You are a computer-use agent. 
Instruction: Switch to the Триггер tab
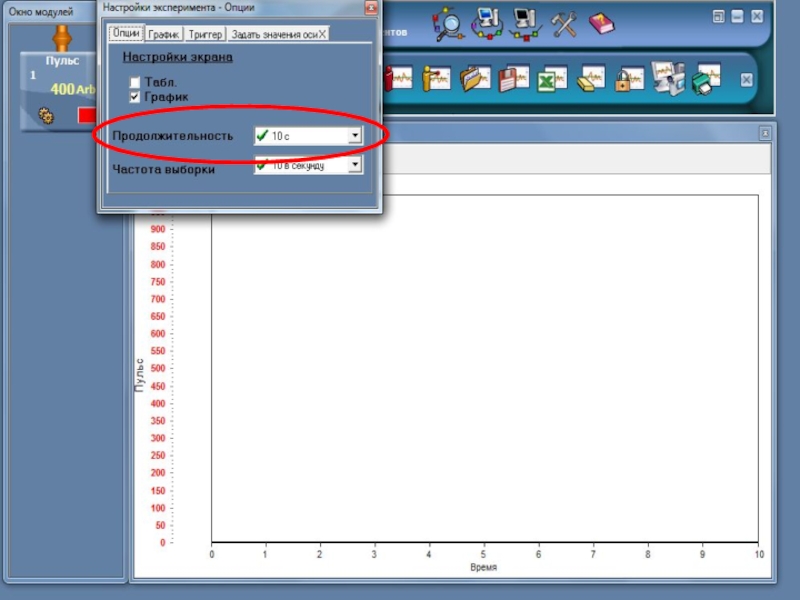[205, 34]
